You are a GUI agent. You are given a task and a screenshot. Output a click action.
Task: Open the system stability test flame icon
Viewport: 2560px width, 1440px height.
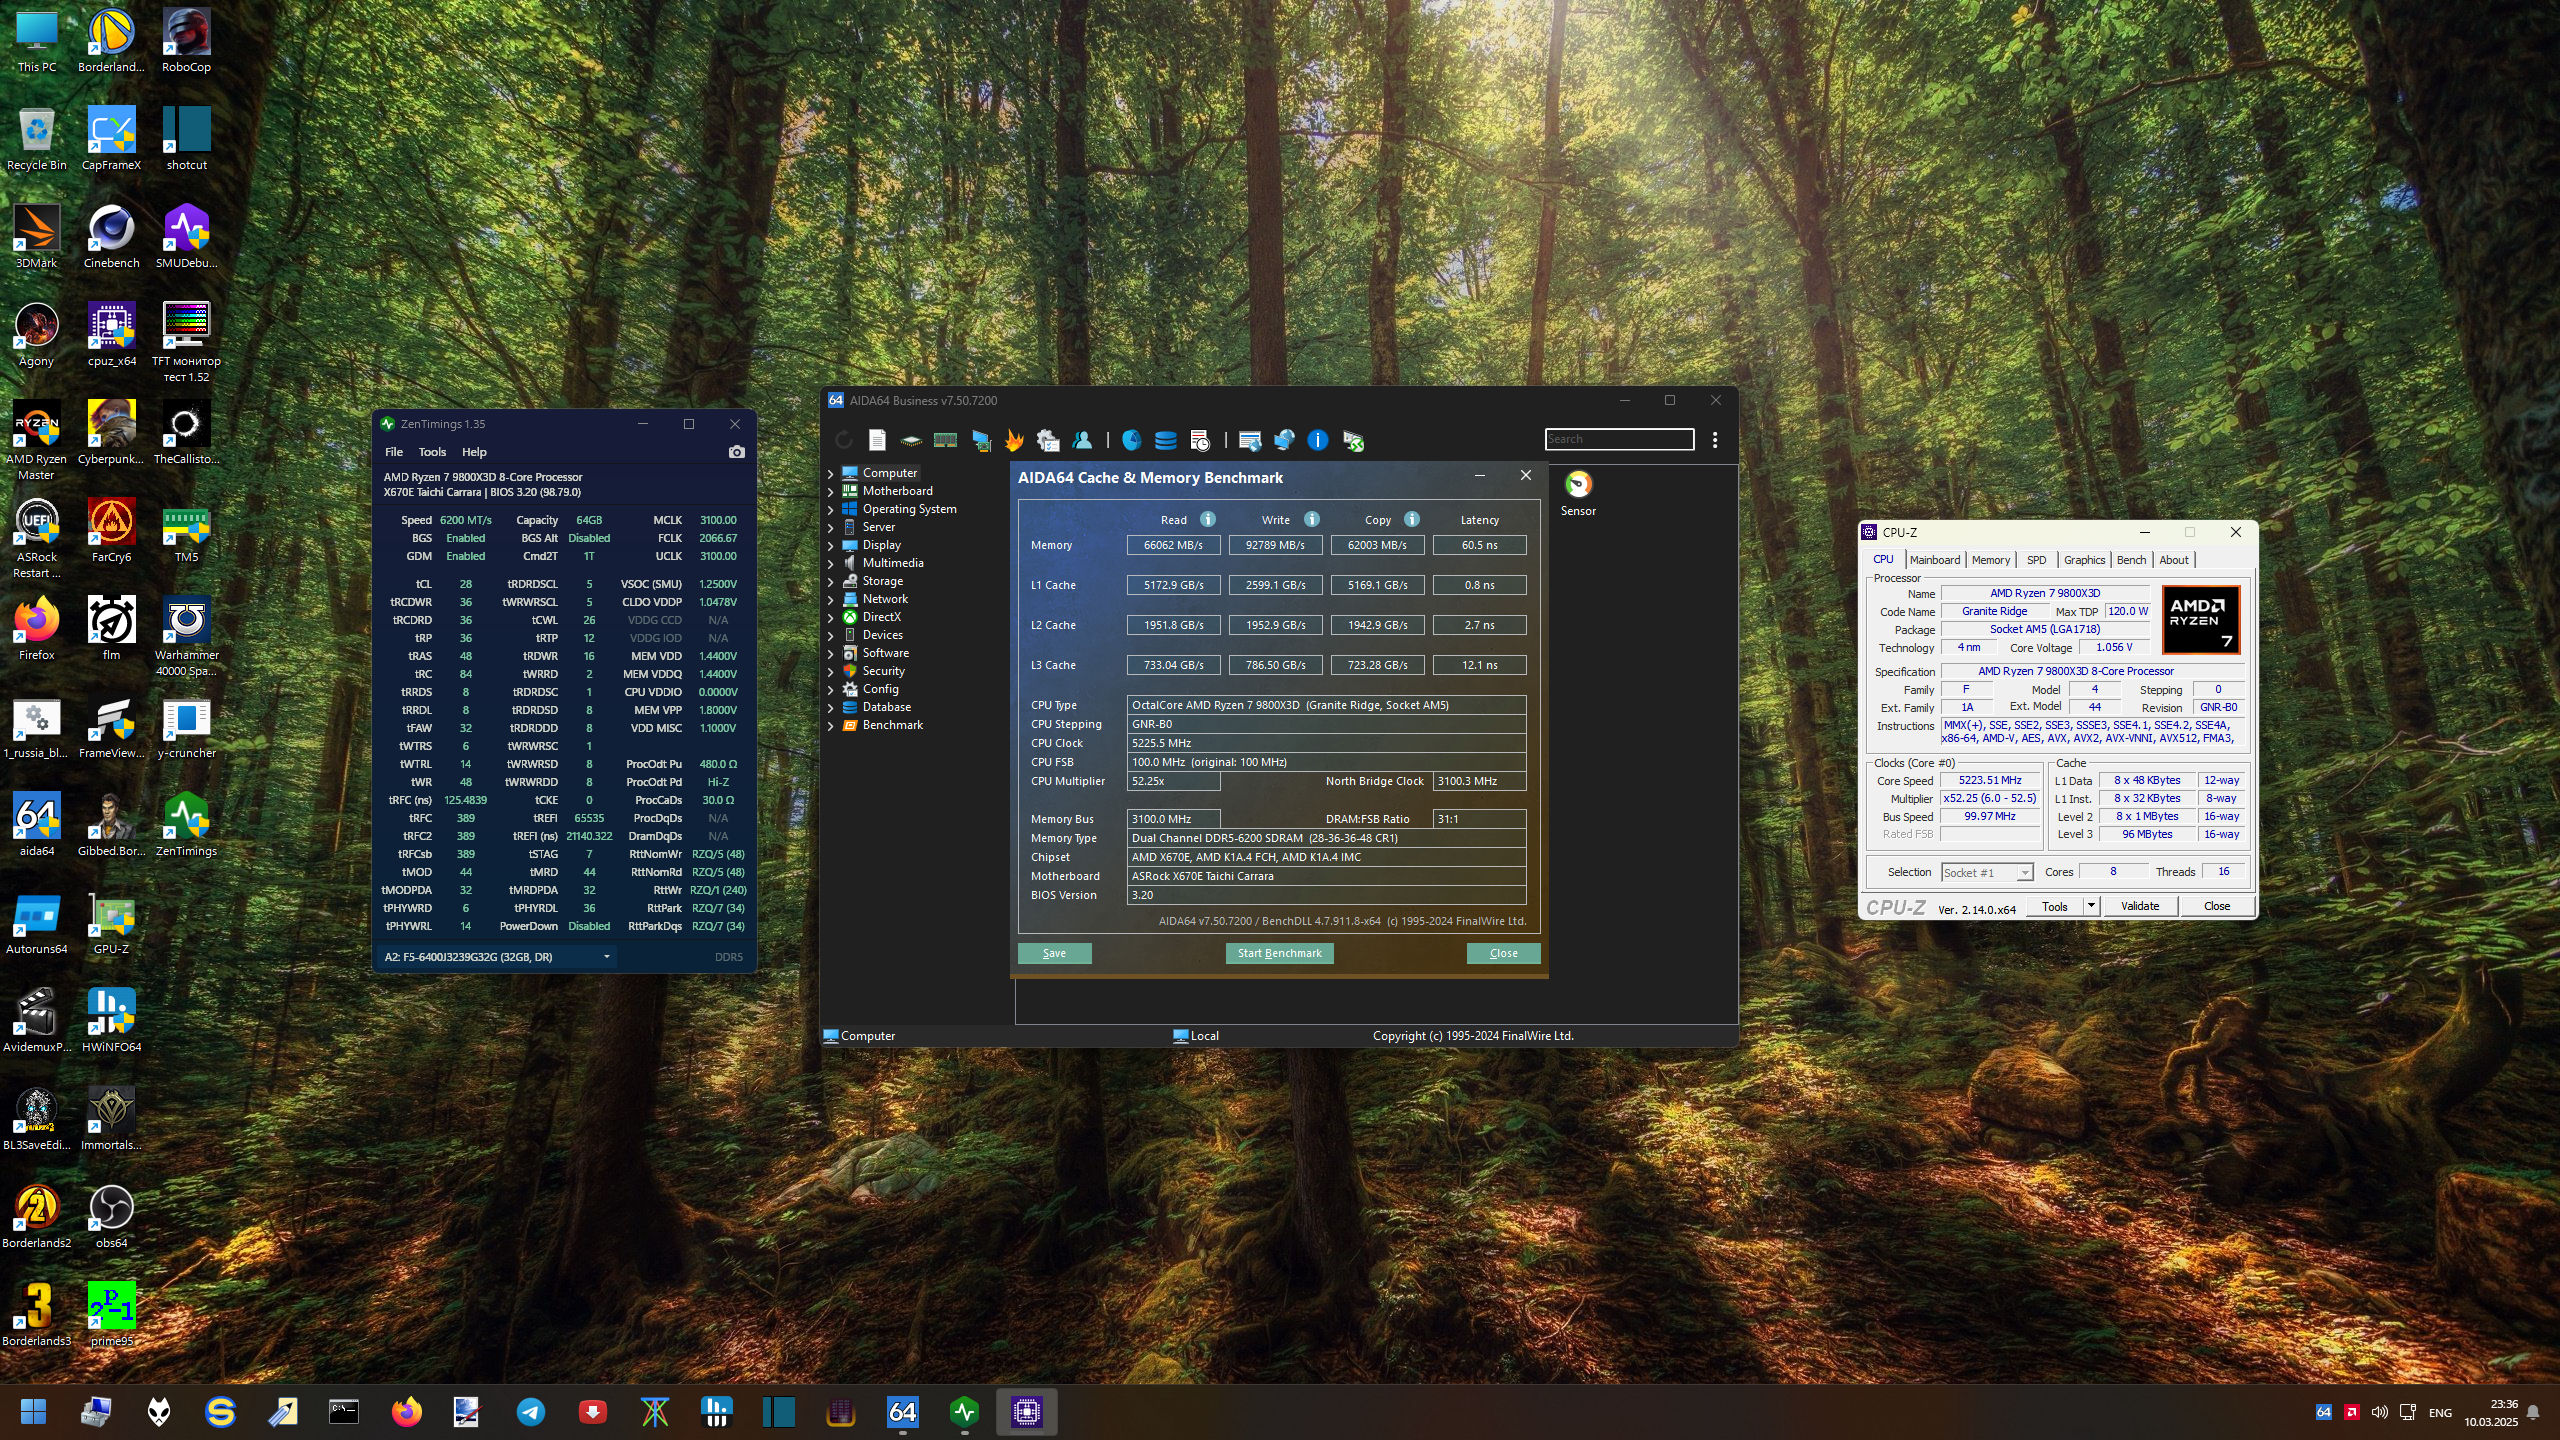pyautogui.click(x=1014, y=440)
